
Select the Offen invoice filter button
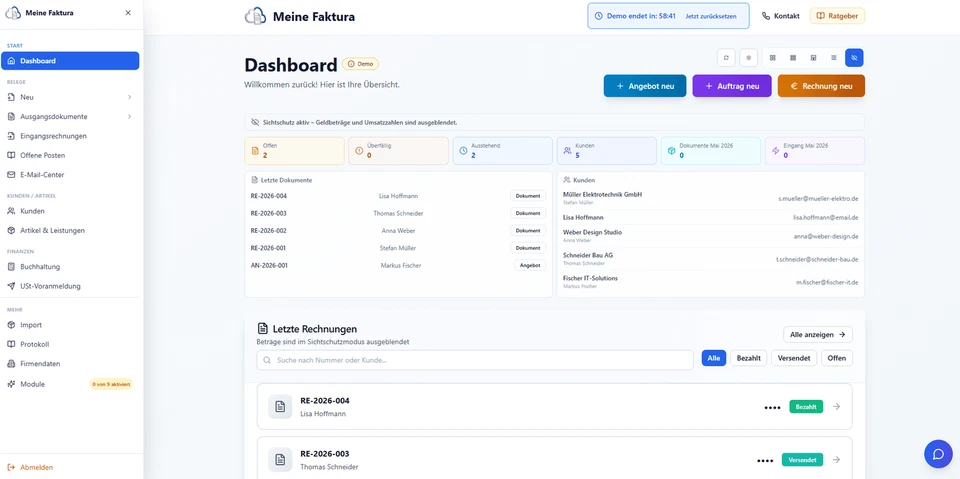836,358
